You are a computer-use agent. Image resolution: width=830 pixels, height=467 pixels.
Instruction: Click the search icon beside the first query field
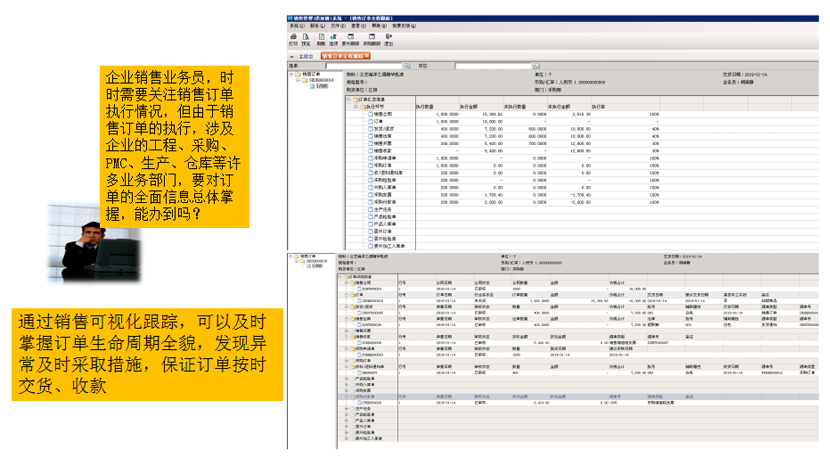(408, 65)
